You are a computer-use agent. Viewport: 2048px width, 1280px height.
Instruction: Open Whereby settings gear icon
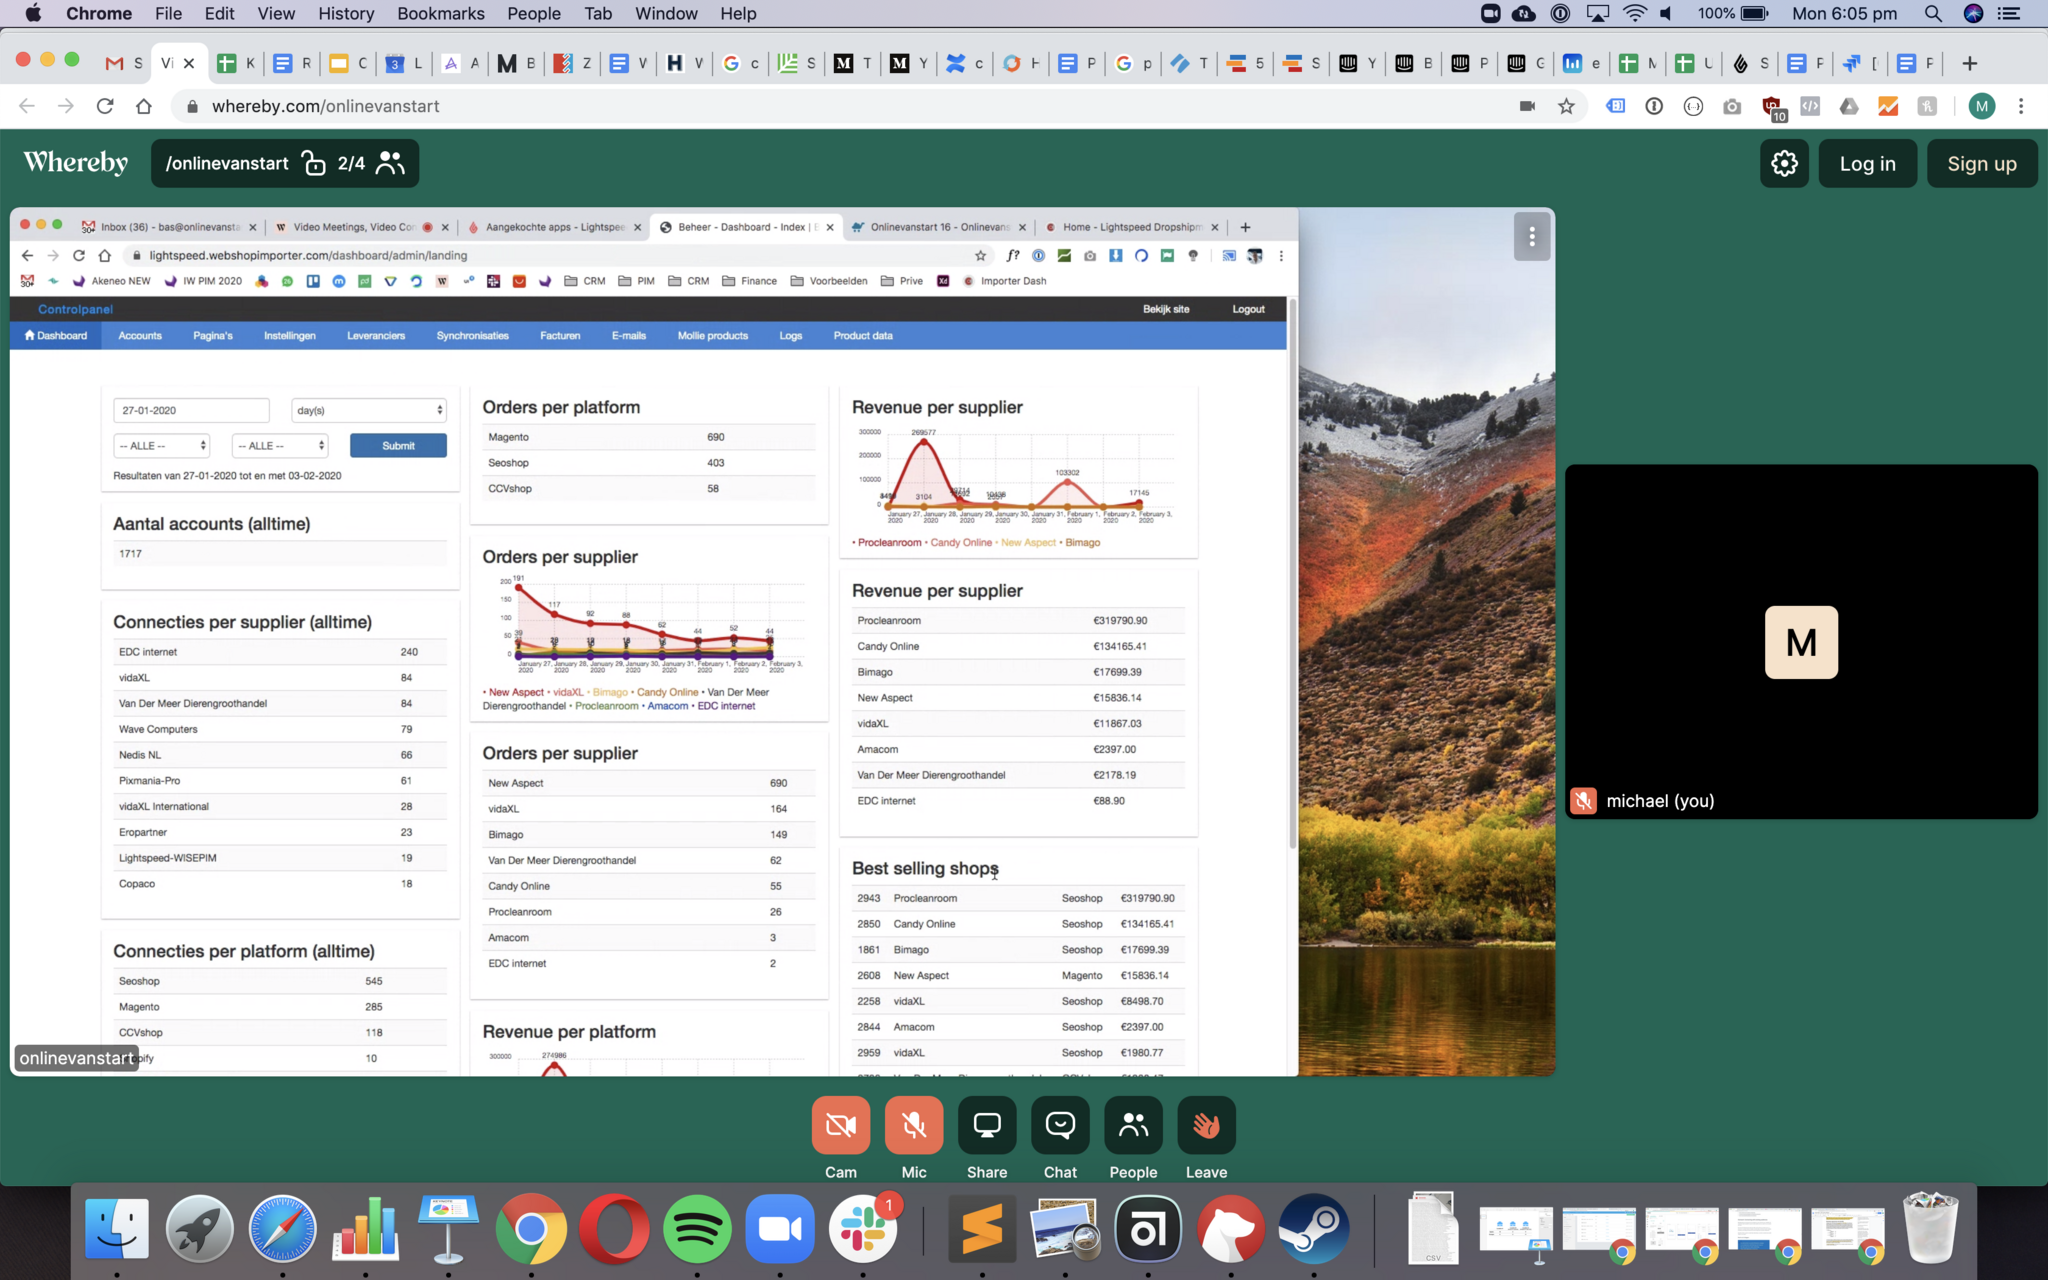click(1784, 164)
